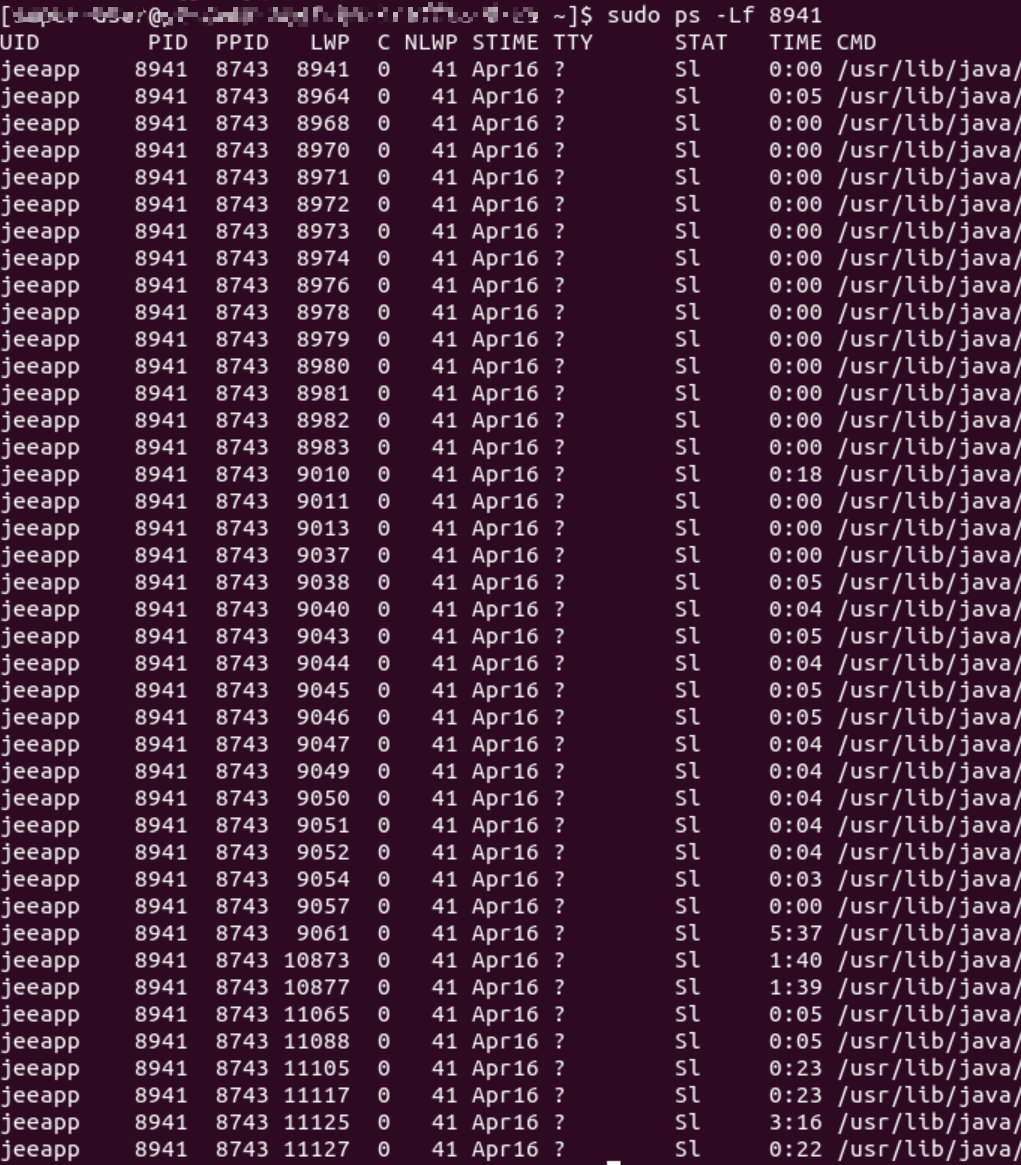Click the typed command 'sudo ps -Lf 8941'
The height and width of the screenshot is (1165, 1021).
click(x=715, y=15)
